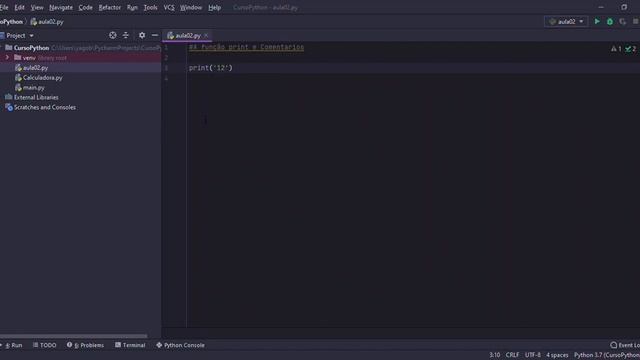The height and width of the screenshot is (360, 640).
Task: Click the 3:10 line column indicator
Action: click(494, 355)
